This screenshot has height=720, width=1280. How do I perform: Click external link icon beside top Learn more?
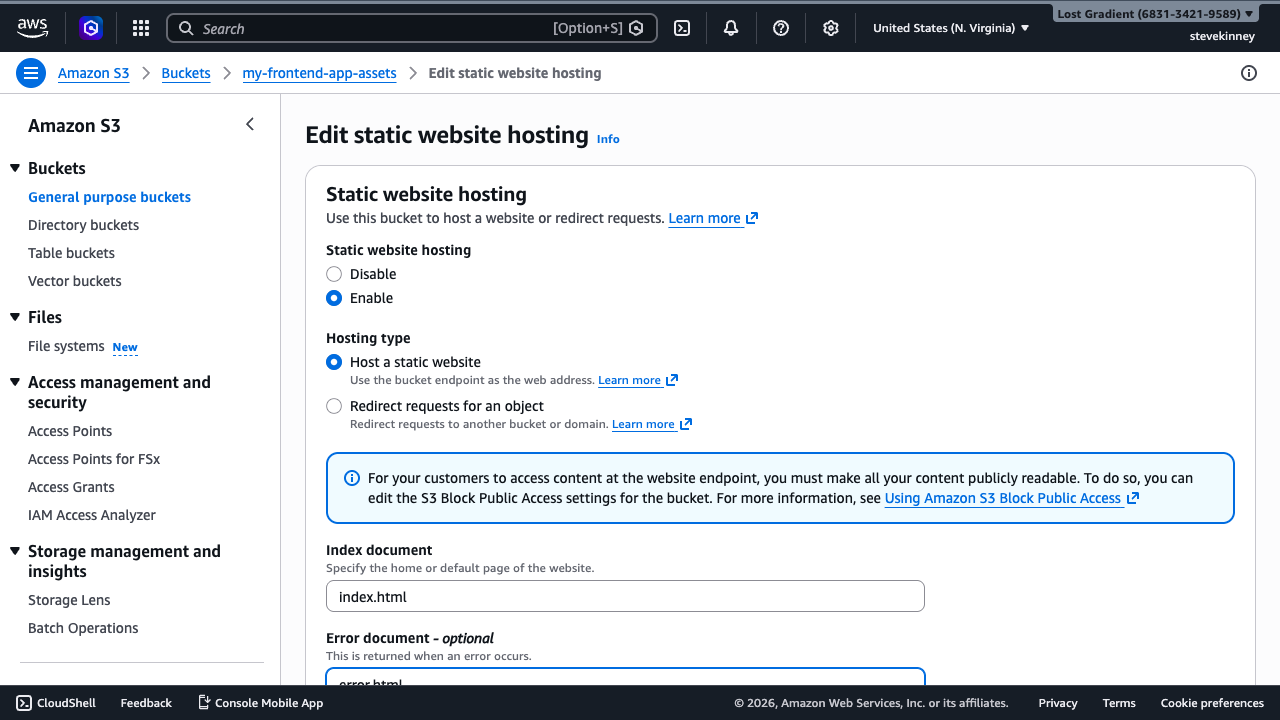coord(752,218)
